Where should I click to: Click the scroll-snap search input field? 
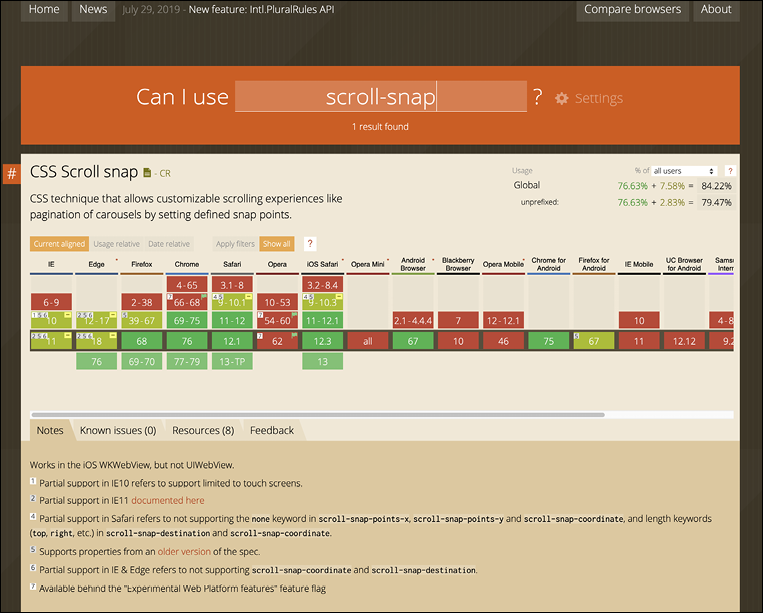[x=380, y=97]
